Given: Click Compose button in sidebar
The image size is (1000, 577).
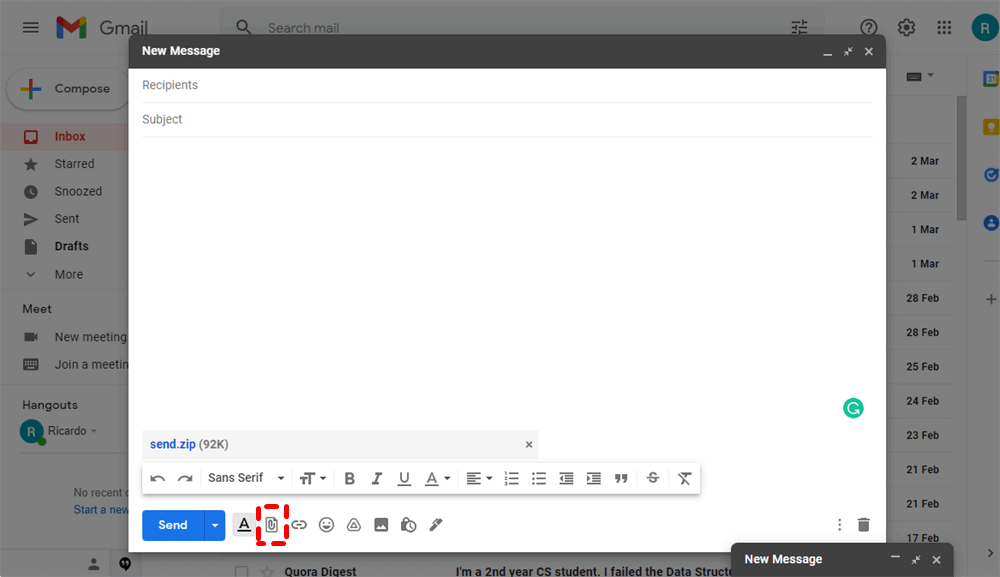Looking at the screenshot, I should coord(68,89).
